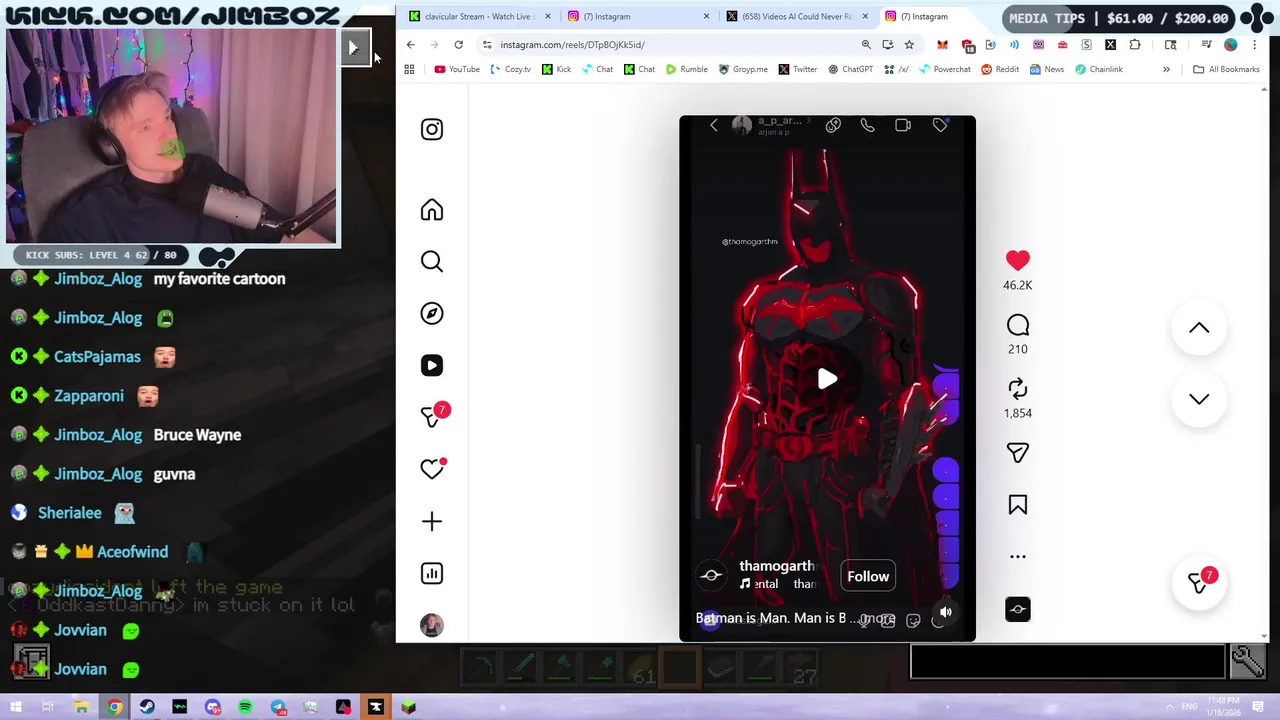Open the Reddit bookmark
Screen dimensions: 1280x720
(1000, 69)
